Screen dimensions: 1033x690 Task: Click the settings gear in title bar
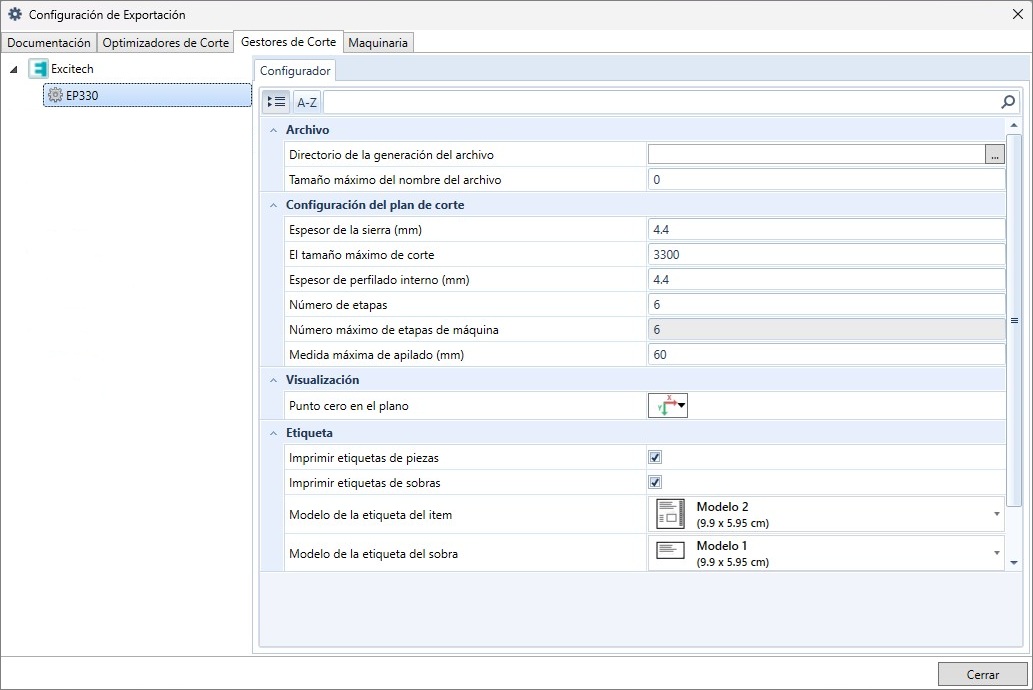pyautogui.click(x=14, y=14)
